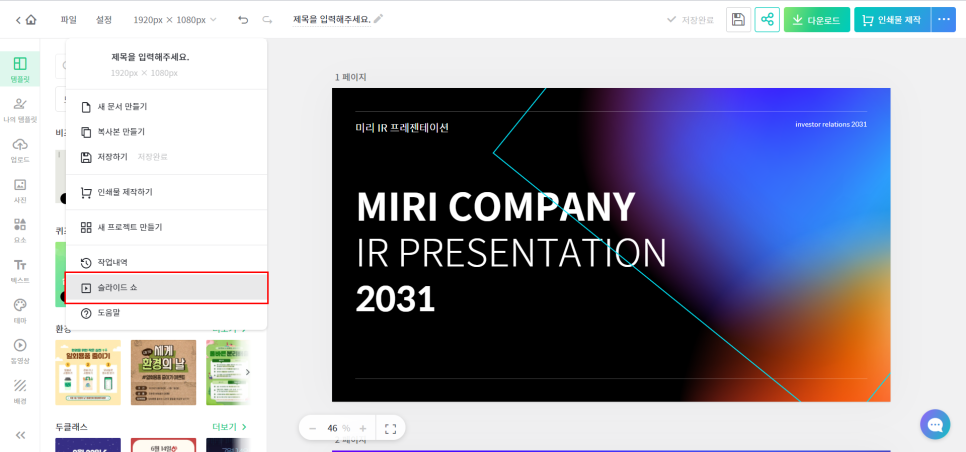The height and width of the screenshot is (452, 966).
Task: Click the 다운로드 button
Action: 816,20
